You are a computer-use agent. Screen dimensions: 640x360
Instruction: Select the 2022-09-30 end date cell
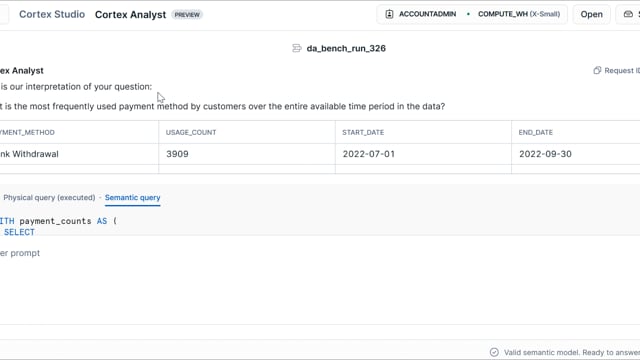tap(576, 154)
